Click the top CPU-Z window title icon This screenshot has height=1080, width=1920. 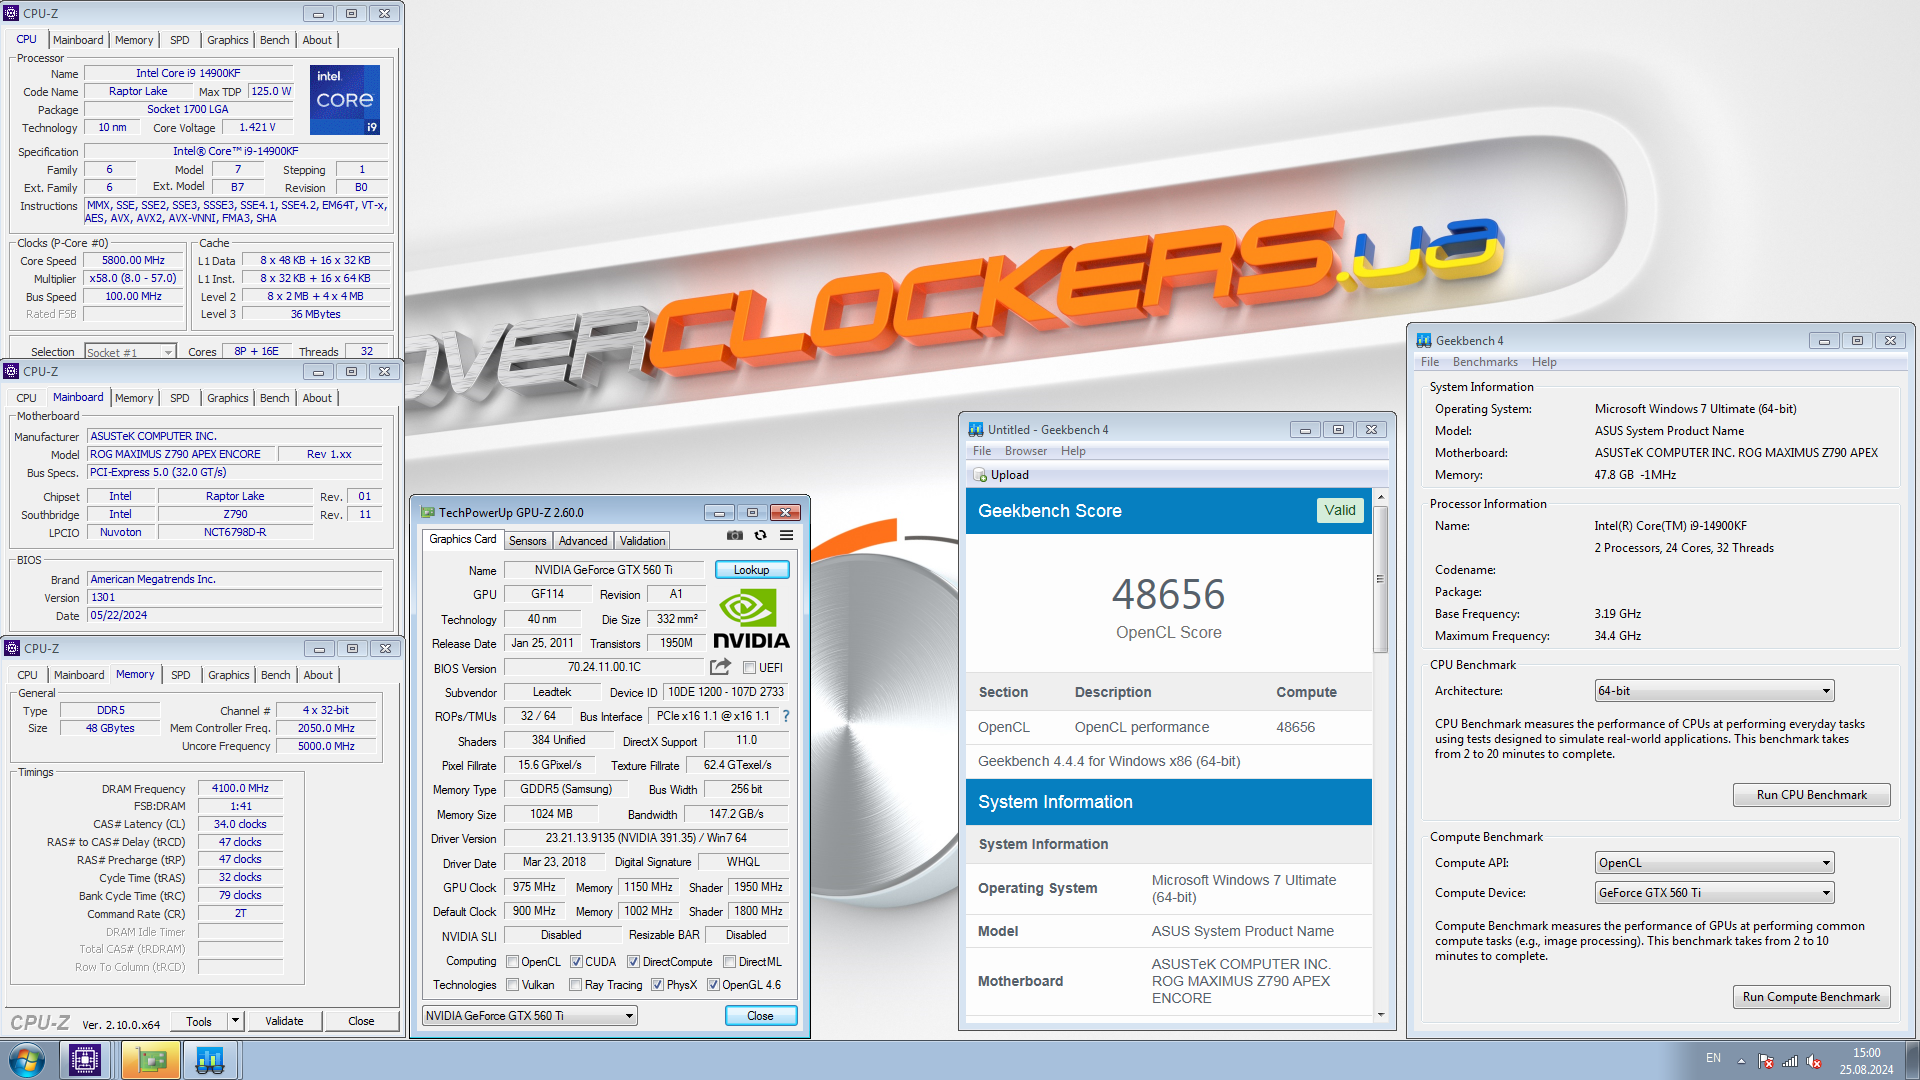pos(12,14)
